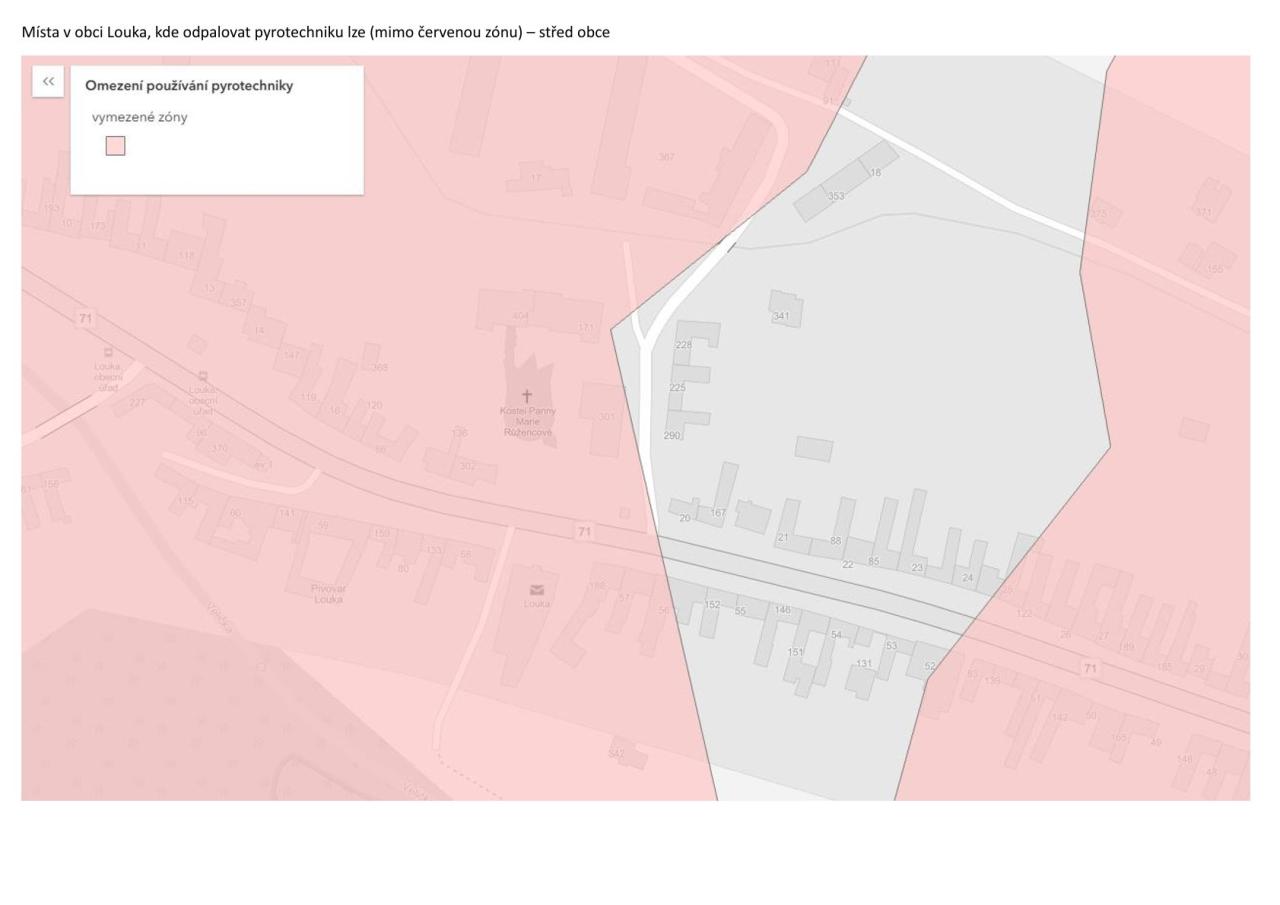Select building number 341 on the map

point(781,316)
